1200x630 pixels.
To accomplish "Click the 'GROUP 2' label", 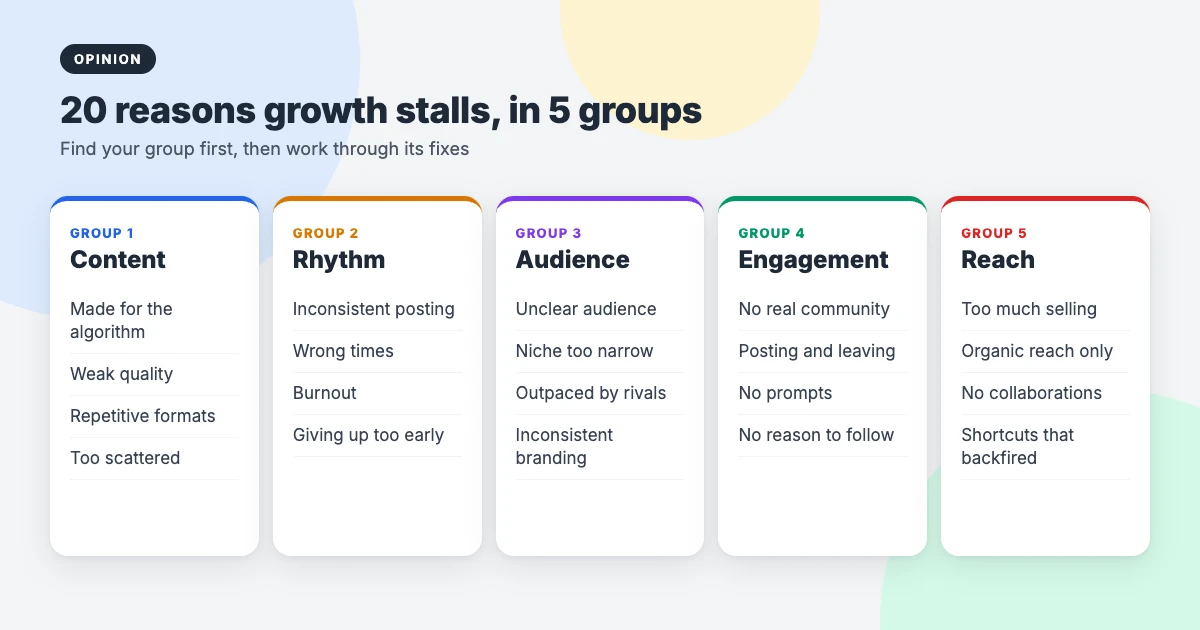I will pyautogui.click(x=326, y=233).
